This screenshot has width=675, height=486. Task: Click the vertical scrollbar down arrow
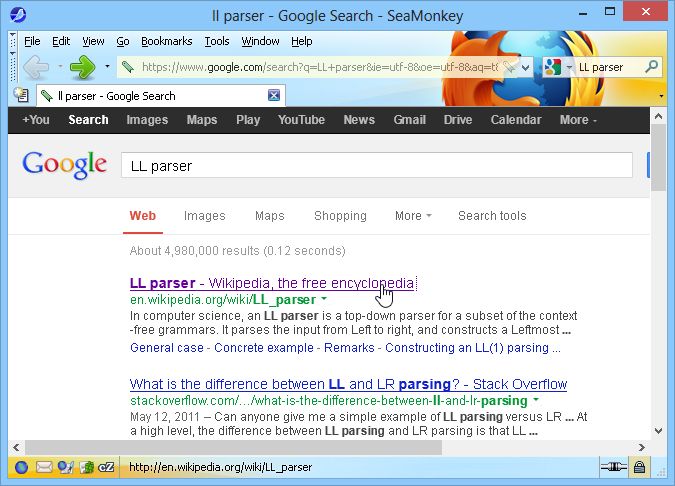[x=658, y=430]
